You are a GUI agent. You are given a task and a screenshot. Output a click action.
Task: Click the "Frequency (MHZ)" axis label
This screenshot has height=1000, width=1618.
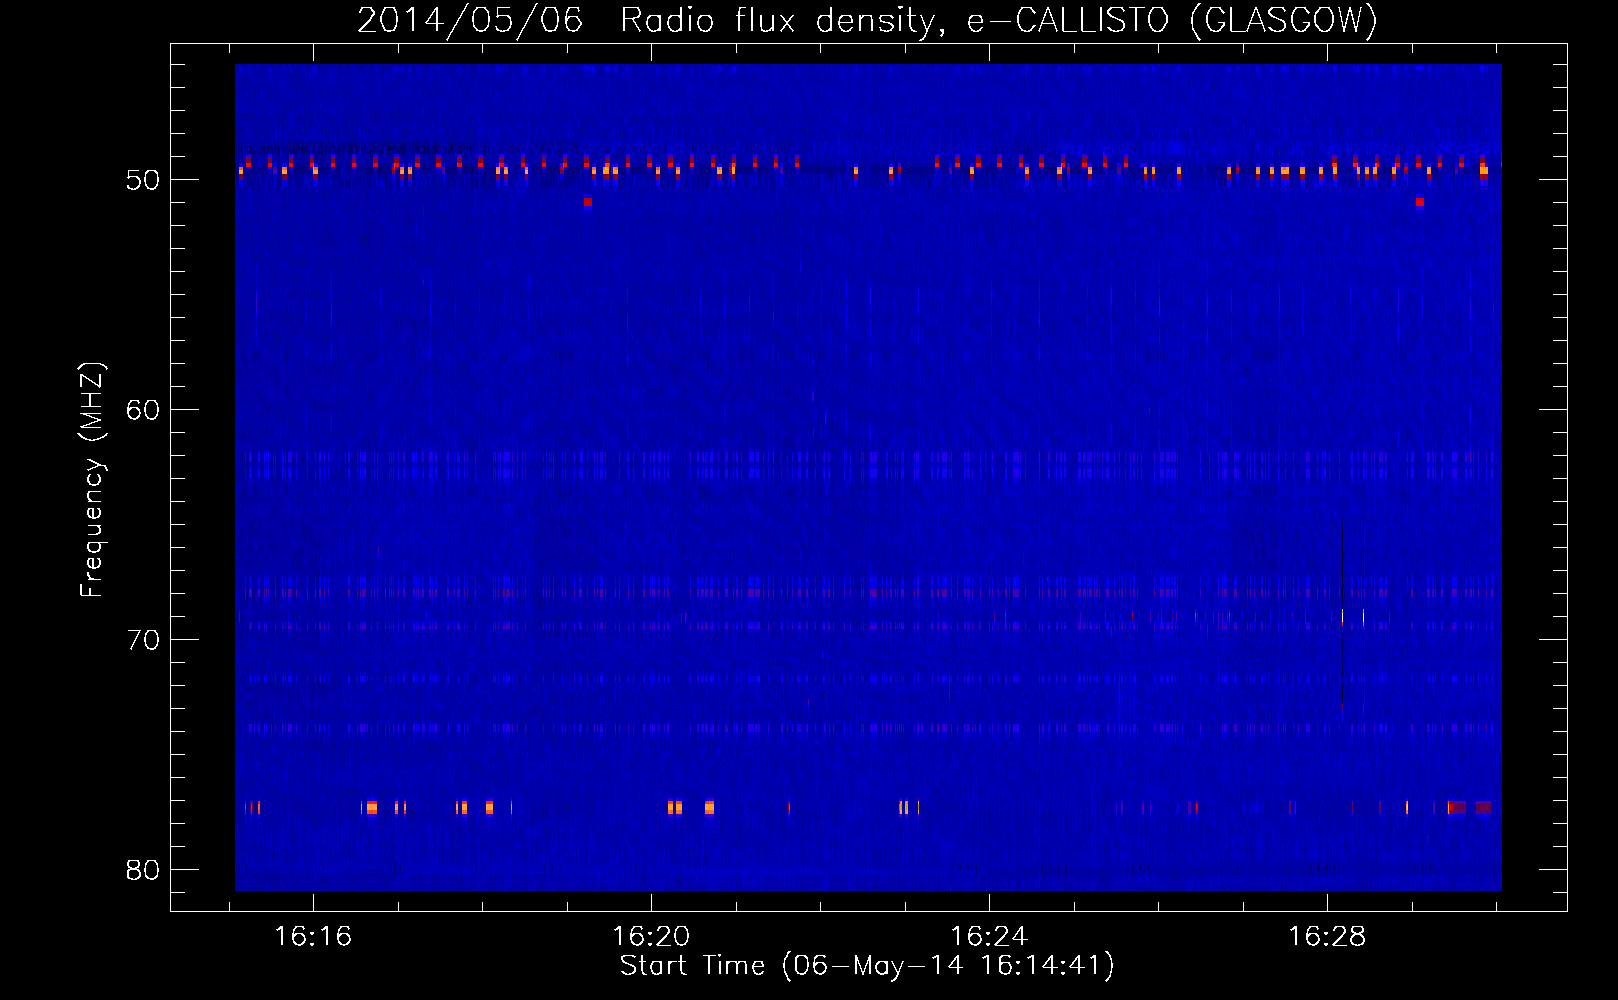click(92, 480)
